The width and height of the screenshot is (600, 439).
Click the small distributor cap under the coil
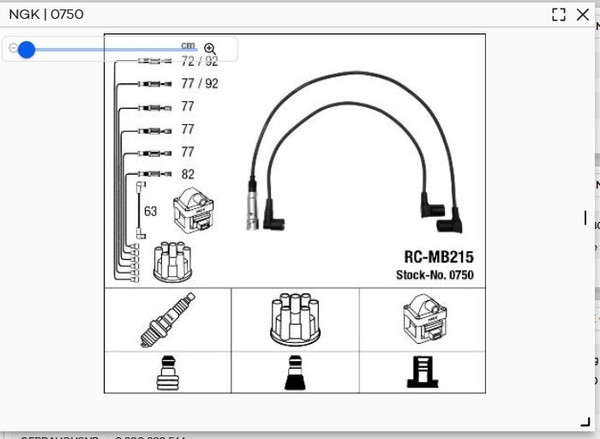(x=172, y=262)
